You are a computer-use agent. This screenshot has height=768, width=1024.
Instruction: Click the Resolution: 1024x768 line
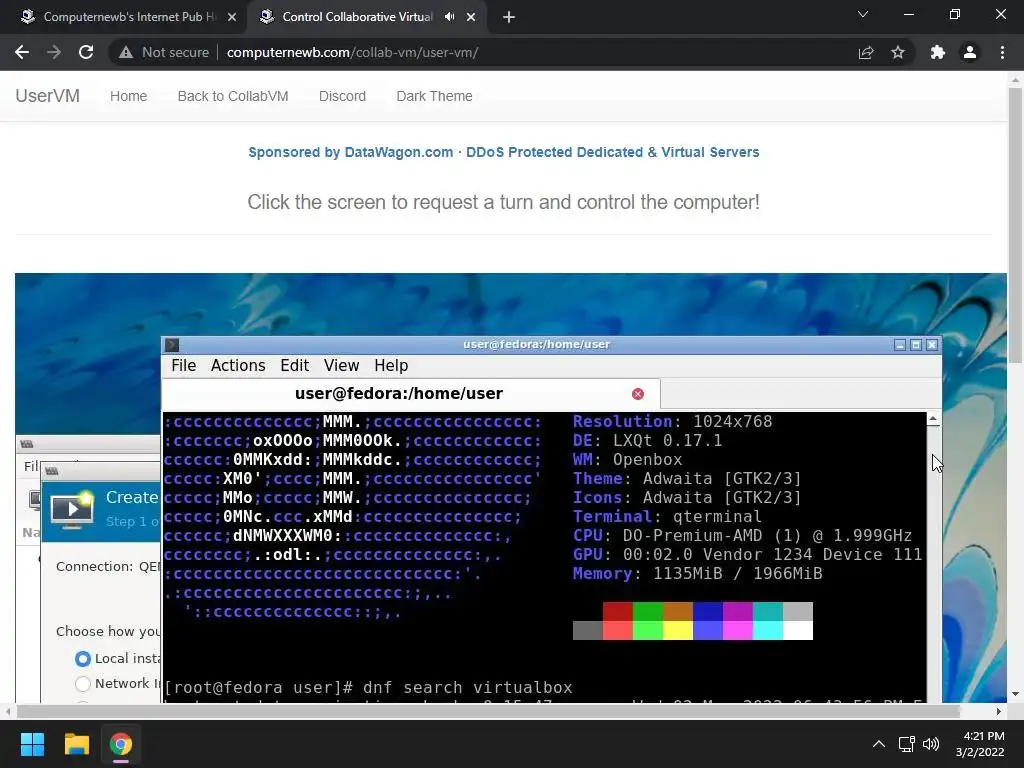(x=673, y=421)
